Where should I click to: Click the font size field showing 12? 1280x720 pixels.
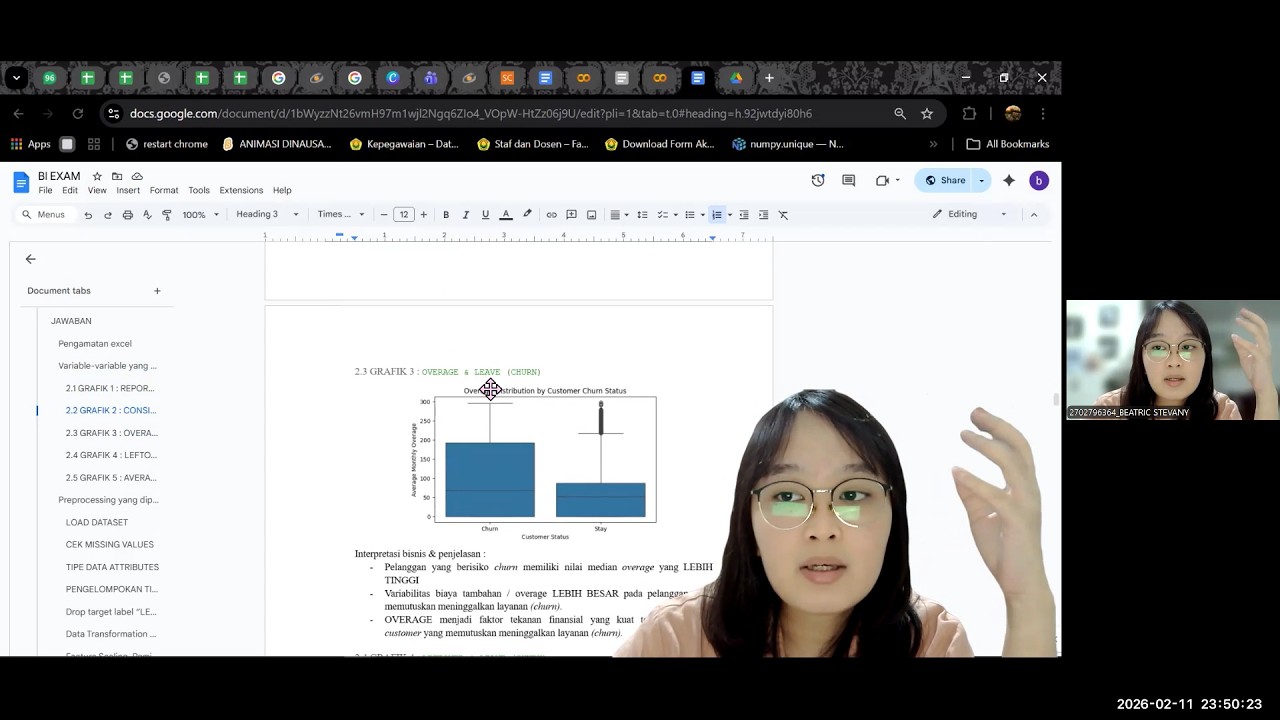click(404, 215)
